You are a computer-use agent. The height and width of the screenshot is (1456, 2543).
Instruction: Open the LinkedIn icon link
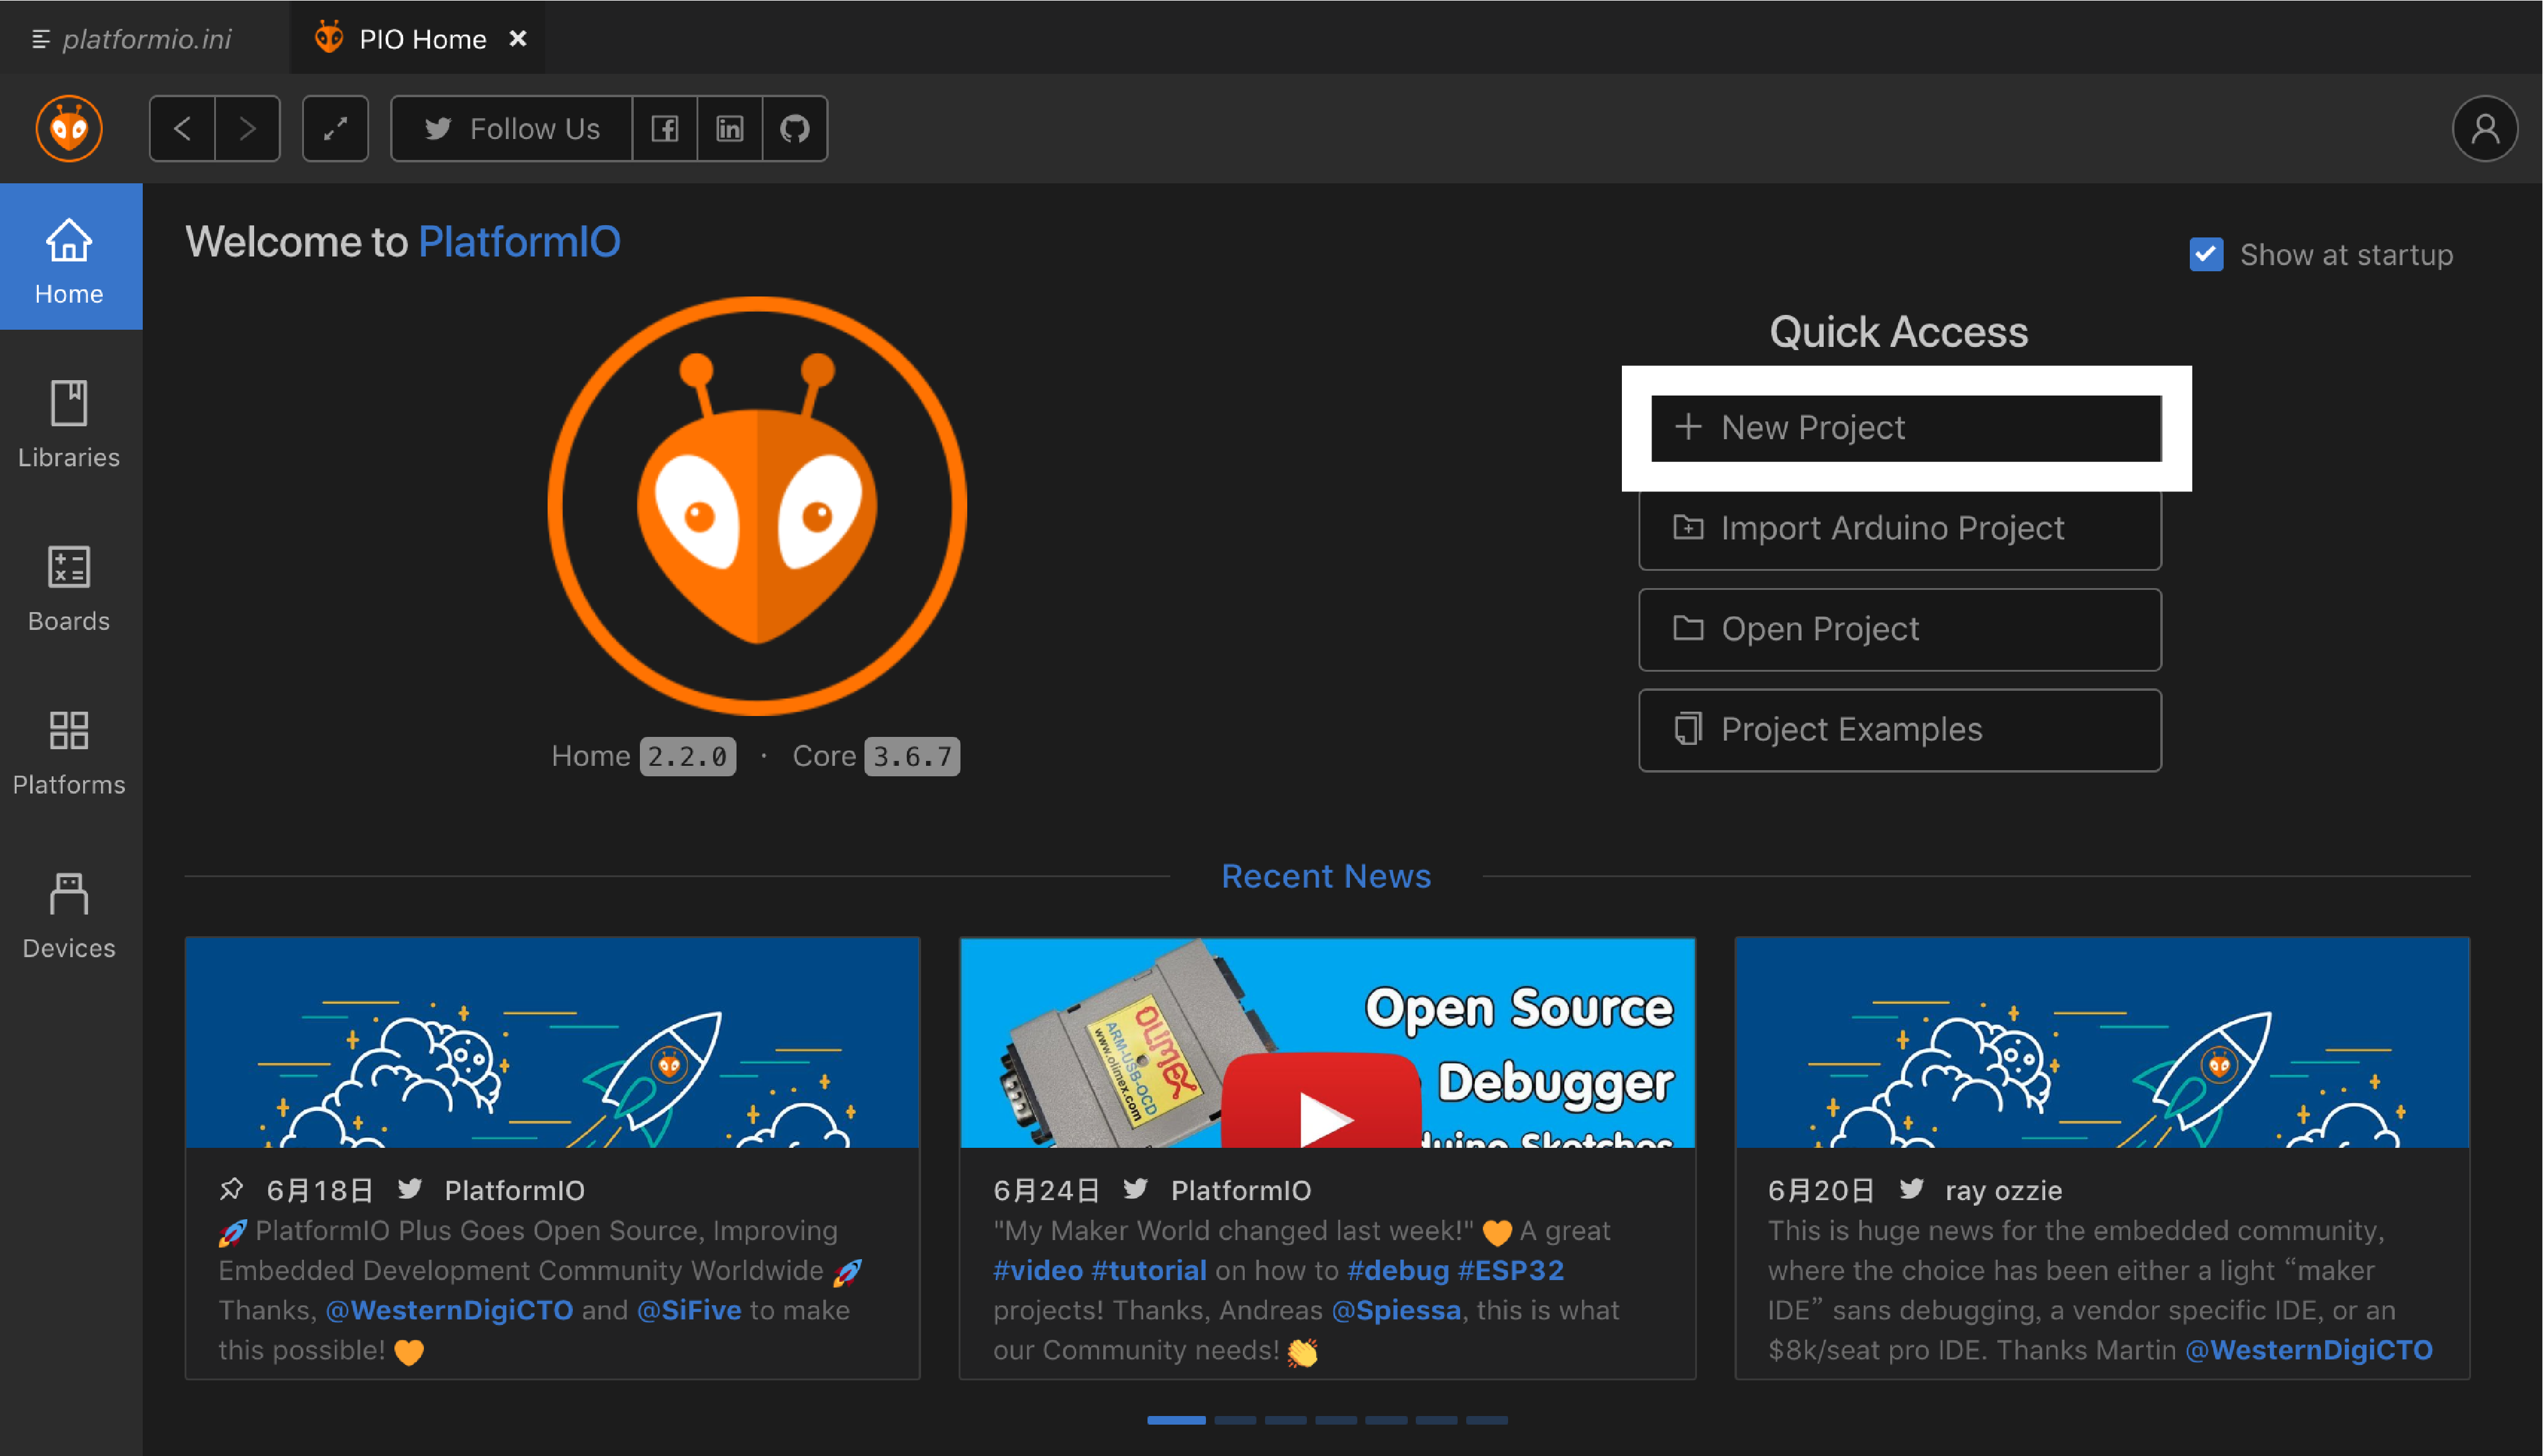click(x=730, y=128)
